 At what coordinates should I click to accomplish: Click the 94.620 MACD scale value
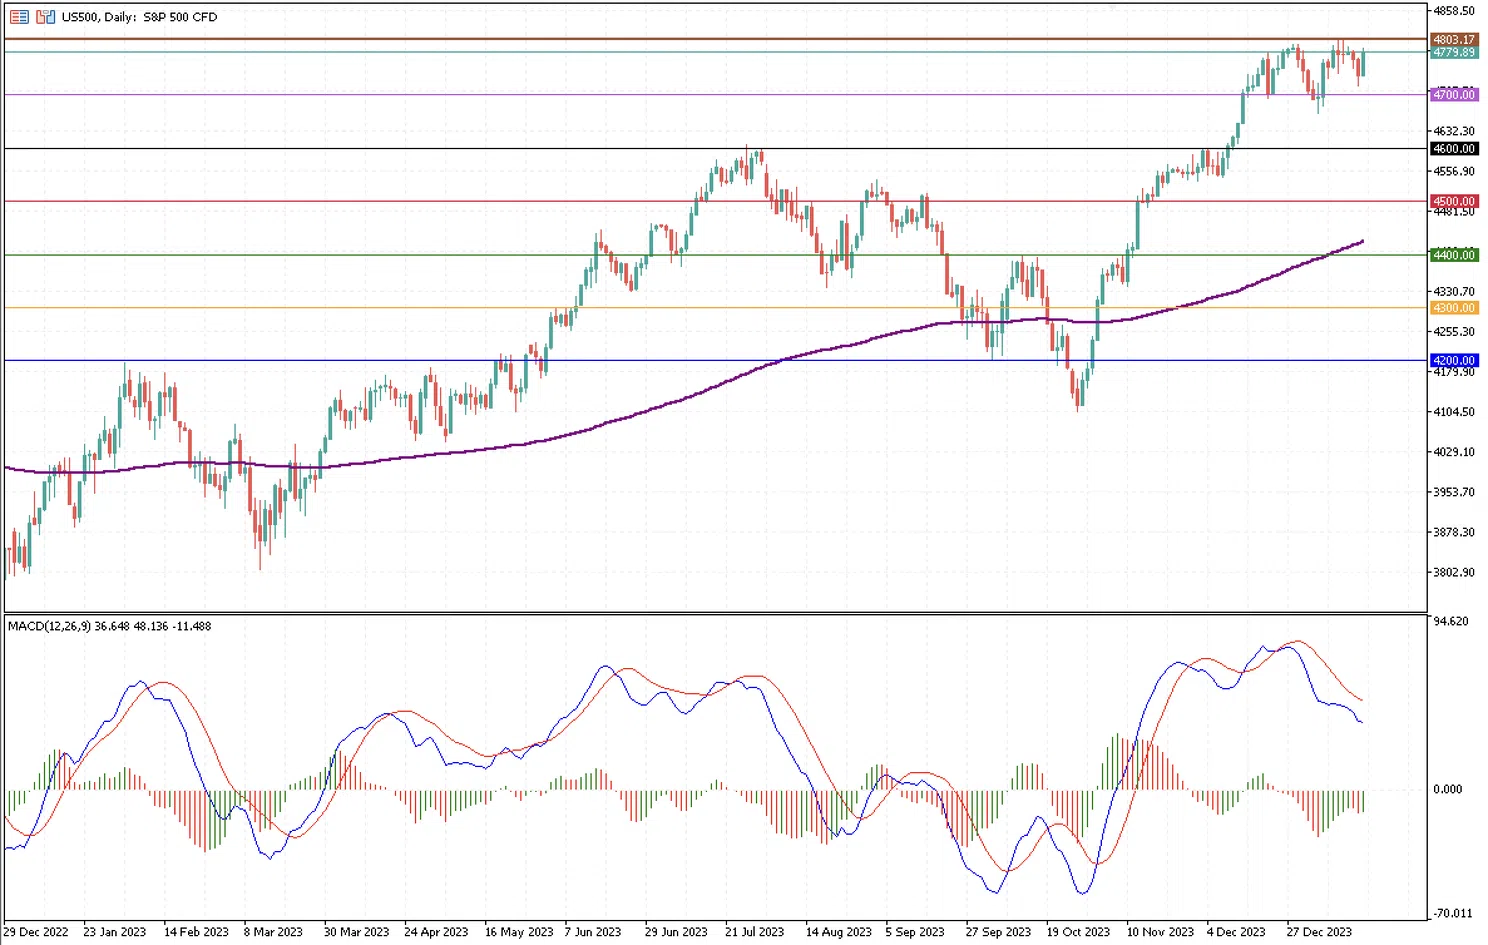click(x=1450, y=621)
